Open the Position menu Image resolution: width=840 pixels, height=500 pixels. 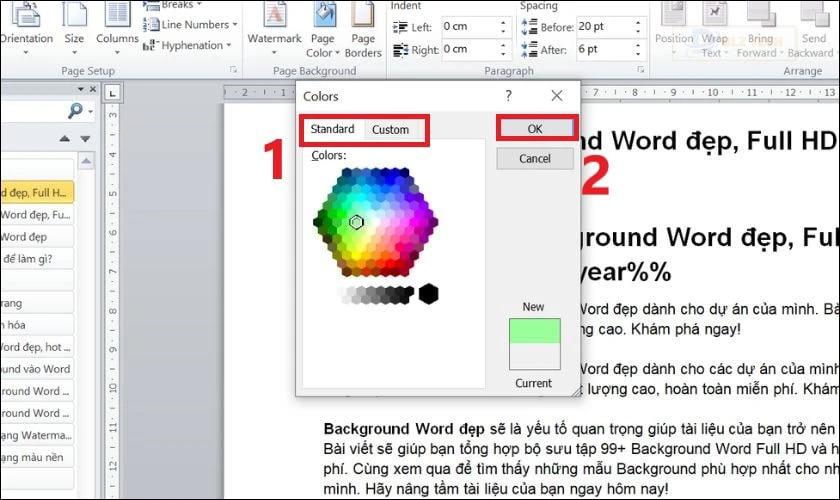[674, 28]
